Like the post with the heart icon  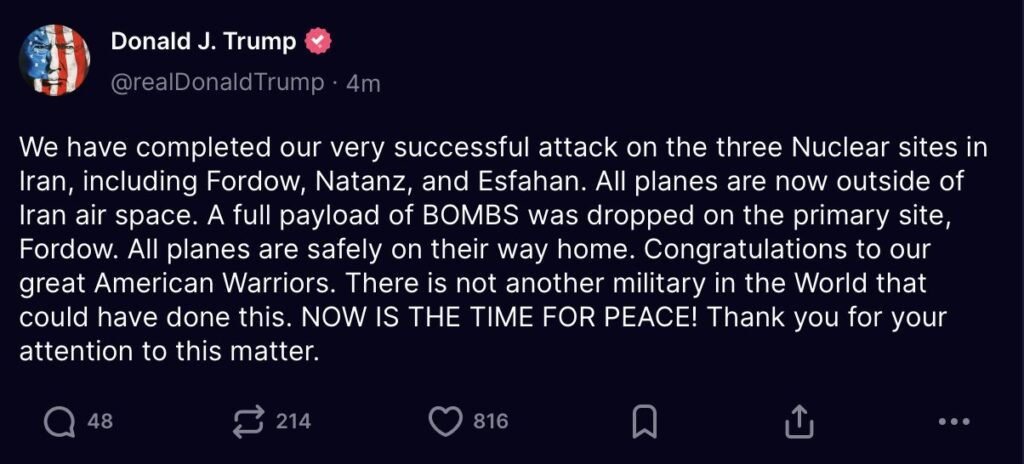[x=445, y=421]
